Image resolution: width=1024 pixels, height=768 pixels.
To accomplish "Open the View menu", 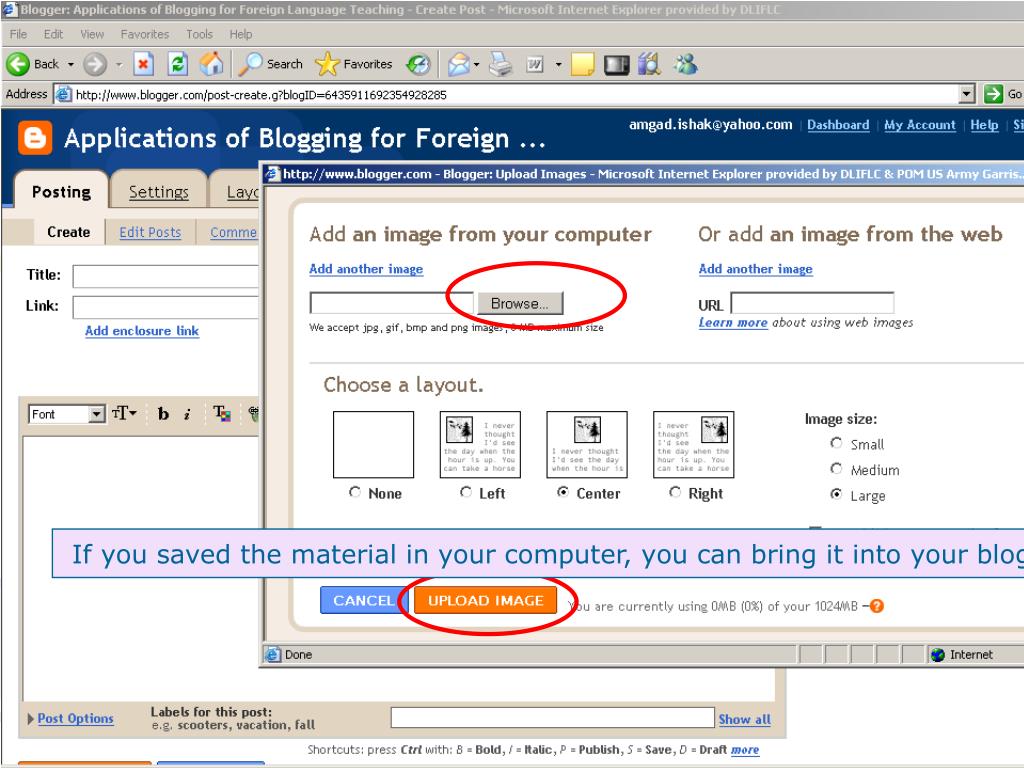I will pos(92,34).
